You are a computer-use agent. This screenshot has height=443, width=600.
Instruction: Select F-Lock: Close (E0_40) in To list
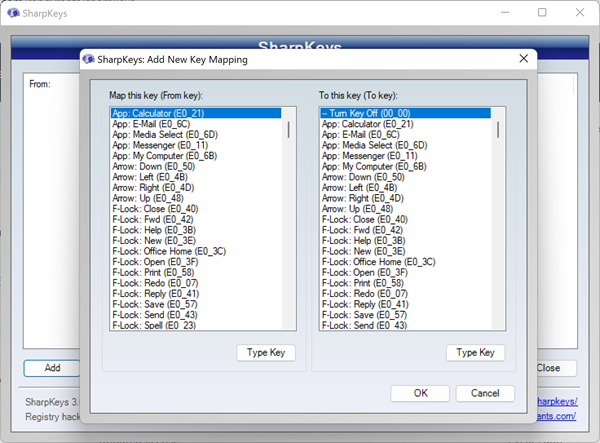pos(406,220)
